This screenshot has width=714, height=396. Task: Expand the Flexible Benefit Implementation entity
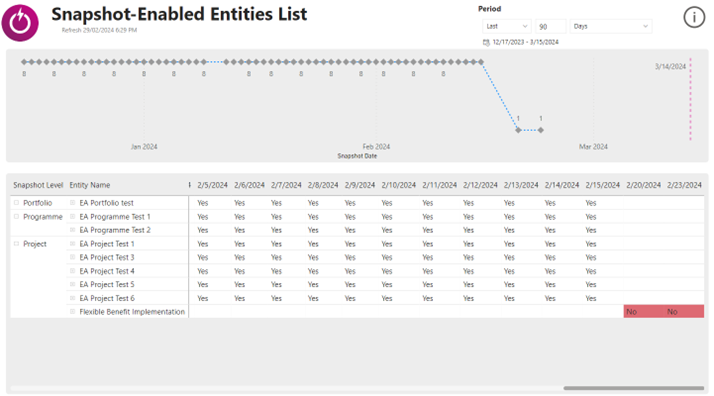[72, 312]
